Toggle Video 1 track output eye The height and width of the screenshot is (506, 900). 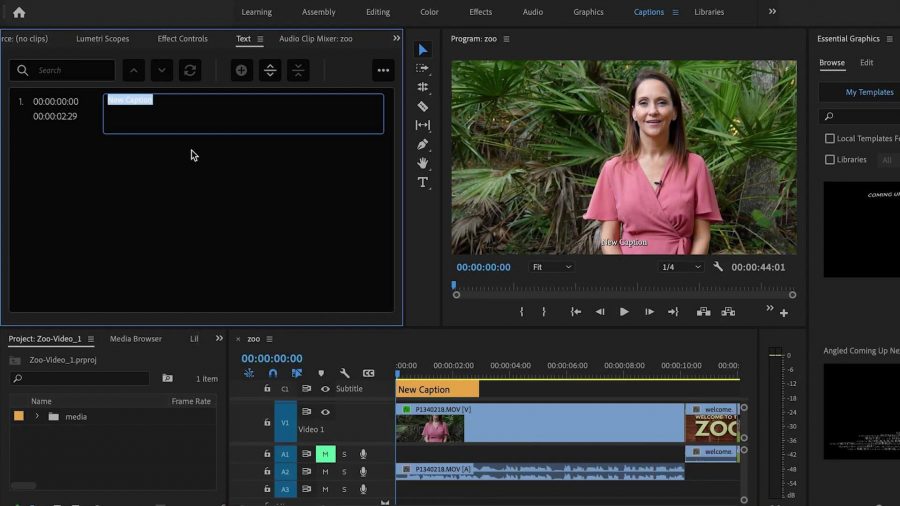click(x=325, y=412)
